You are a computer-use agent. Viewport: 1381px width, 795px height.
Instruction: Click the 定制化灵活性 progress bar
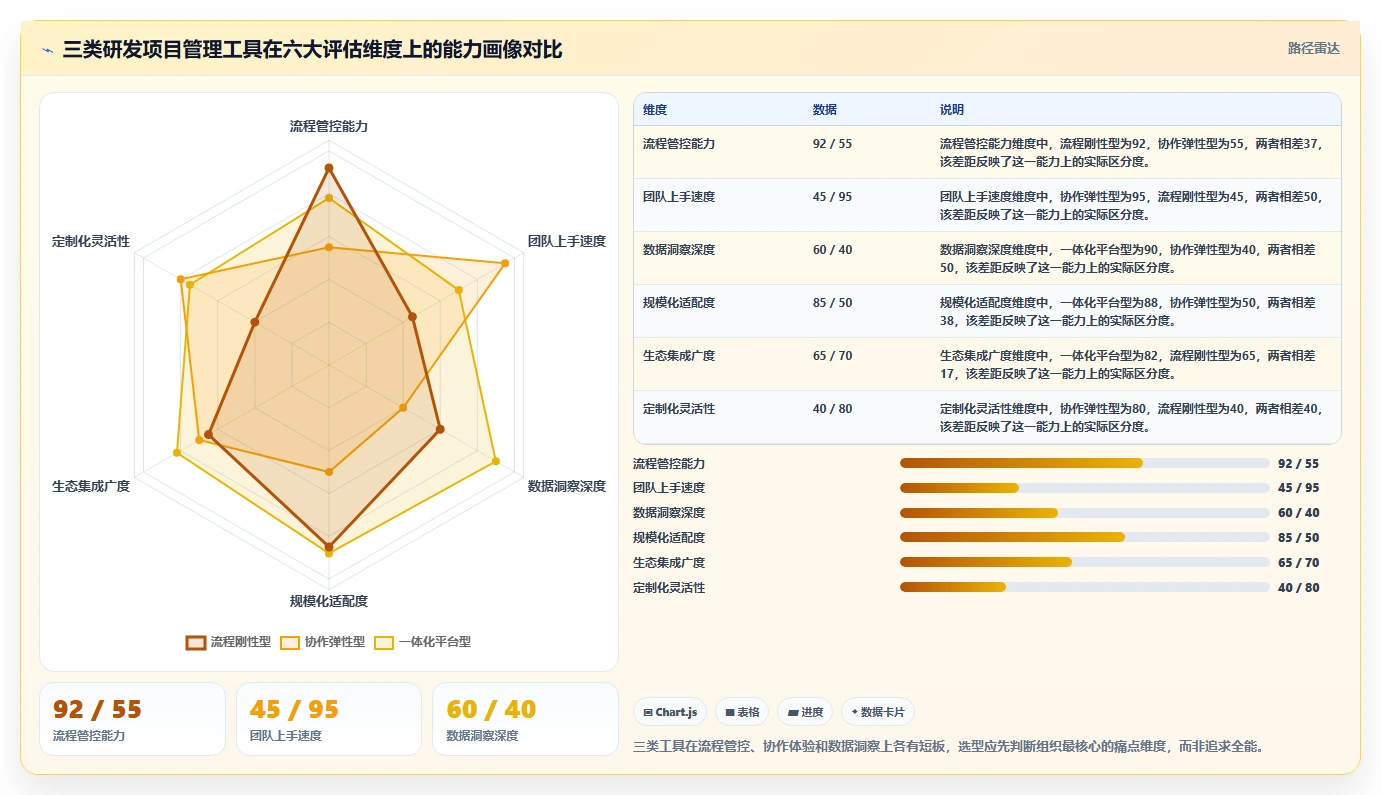coord(1084,587)
